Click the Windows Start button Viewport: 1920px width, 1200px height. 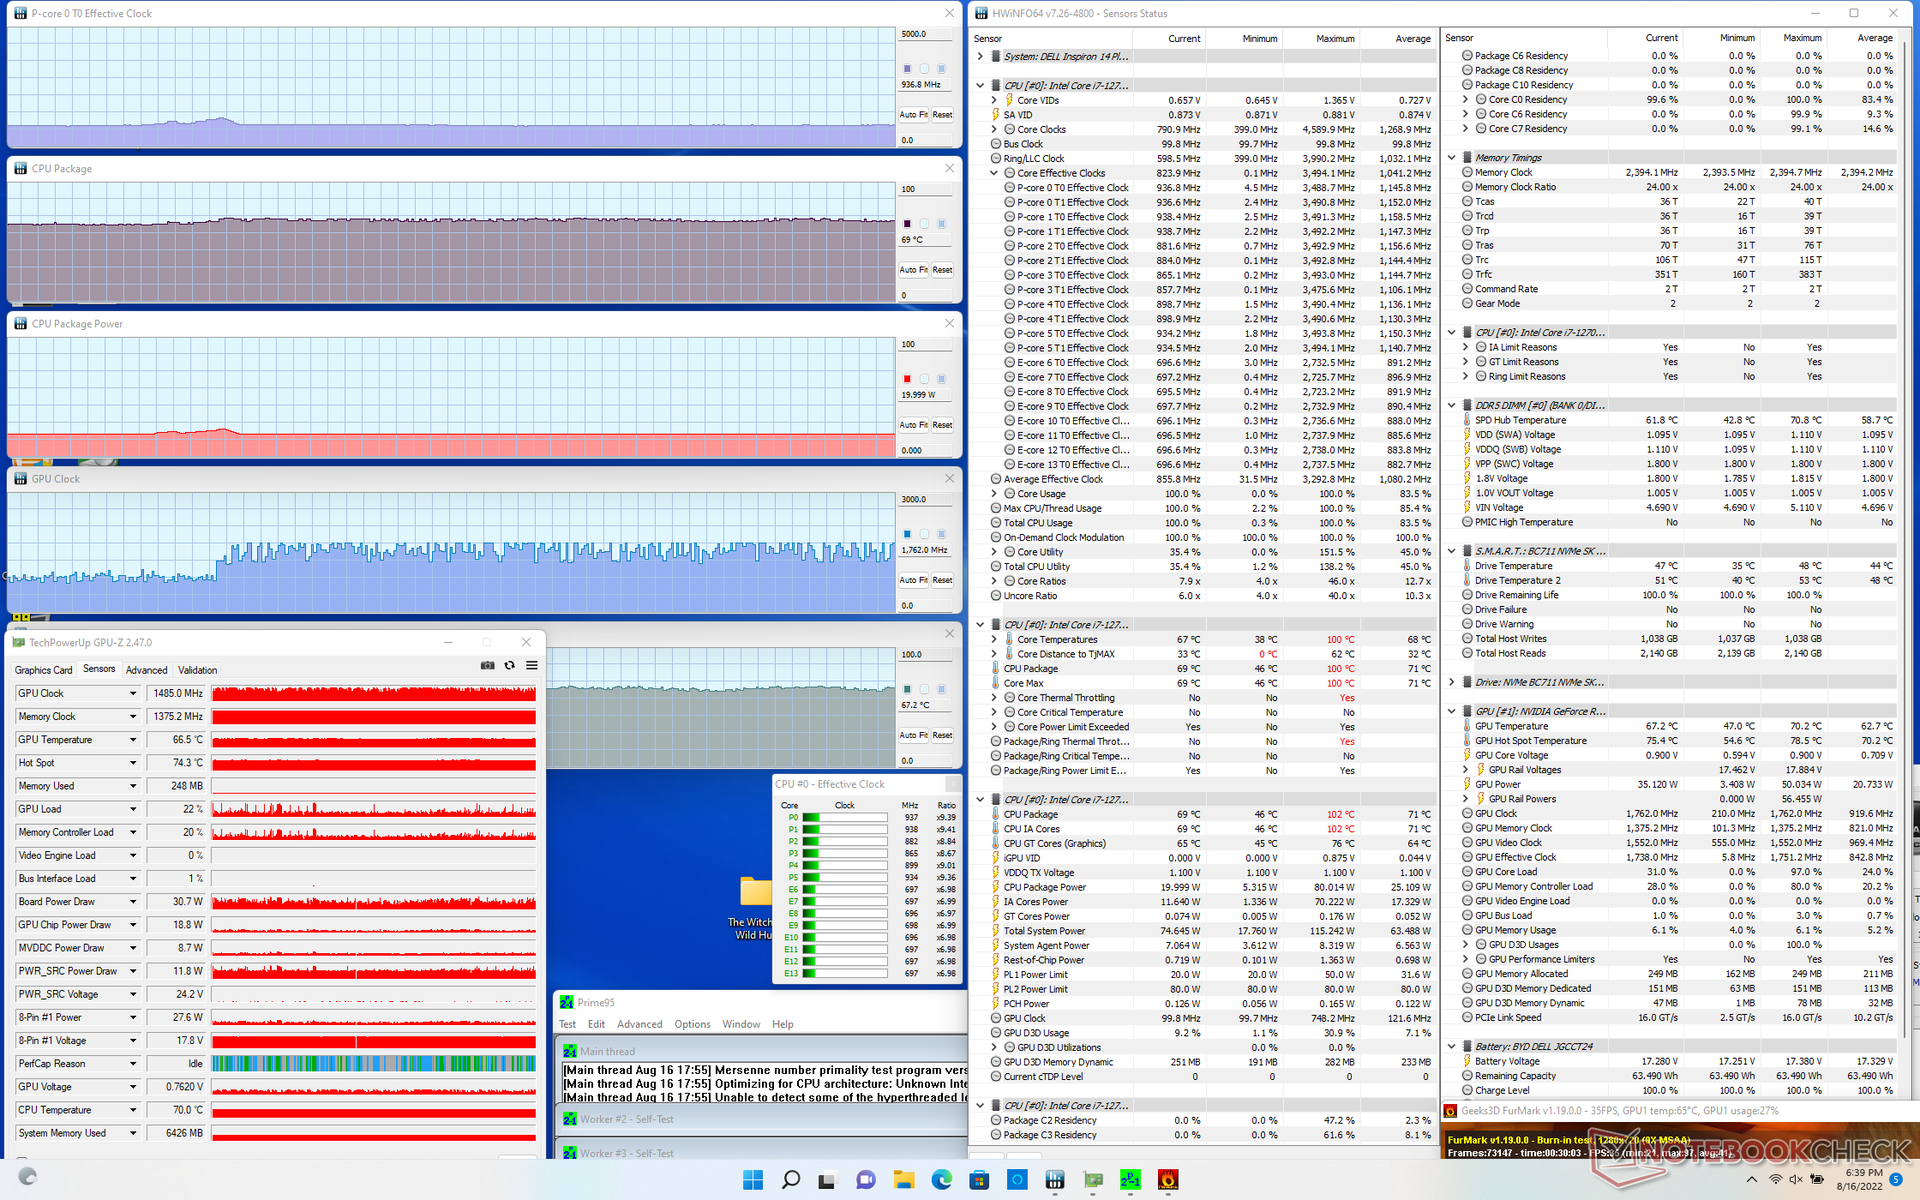(x=753, y=1180)
